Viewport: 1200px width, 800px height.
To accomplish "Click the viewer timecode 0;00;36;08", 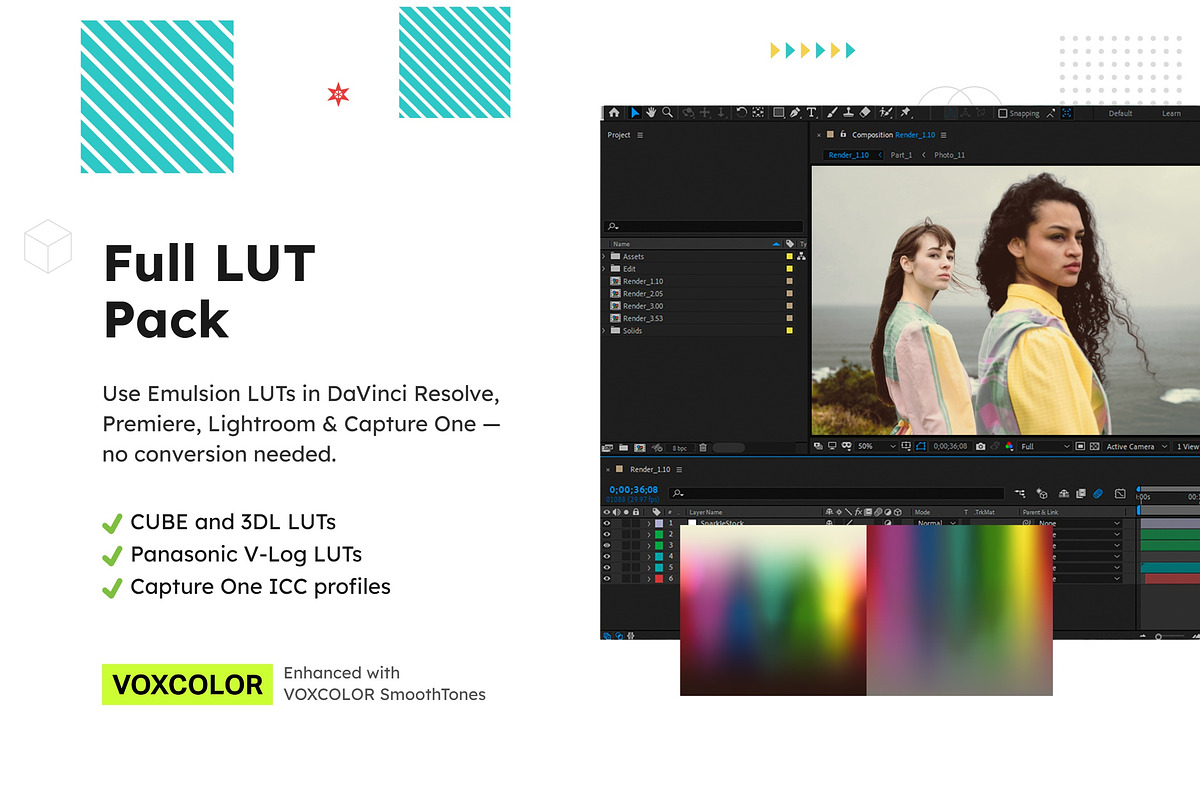I will click(x=950, y=447).
